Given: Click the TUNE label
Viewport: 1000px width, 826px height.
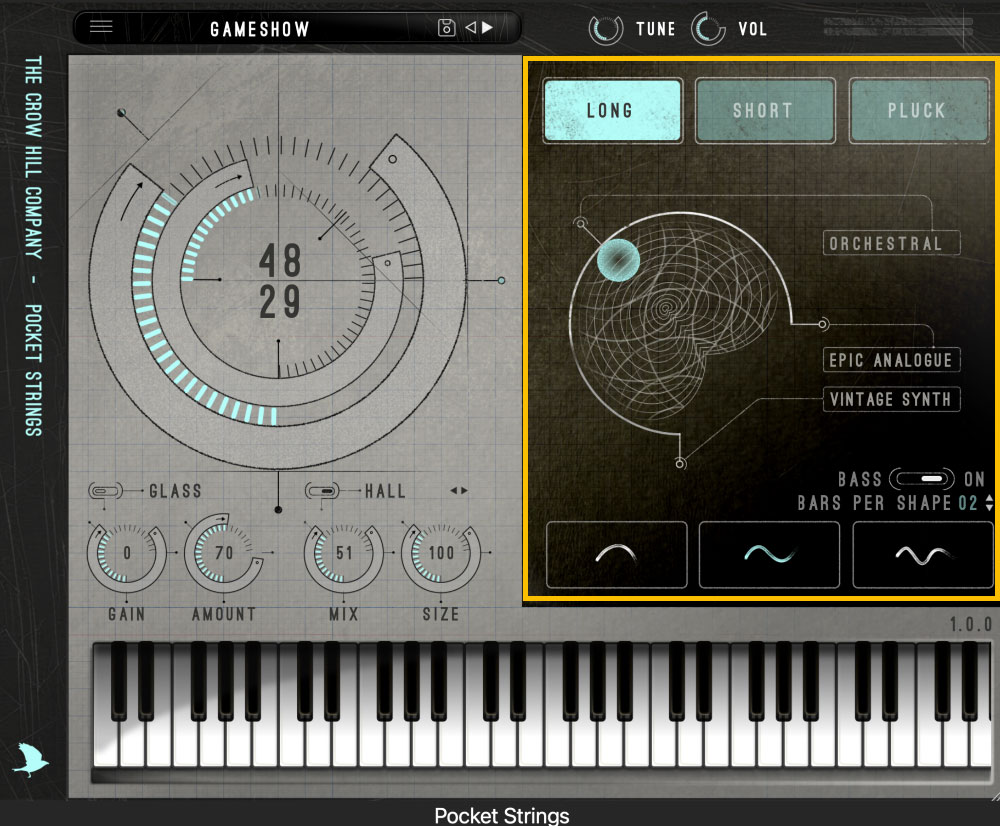Looking at the screenshot, I should [x=656, y=29].
